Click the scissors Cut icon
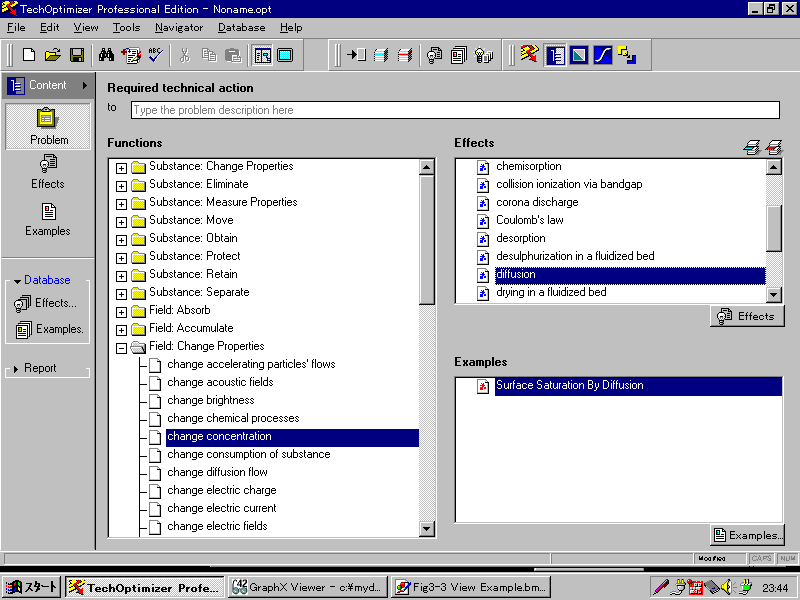This screenshot has width=800, height=600. pos(185,55)
